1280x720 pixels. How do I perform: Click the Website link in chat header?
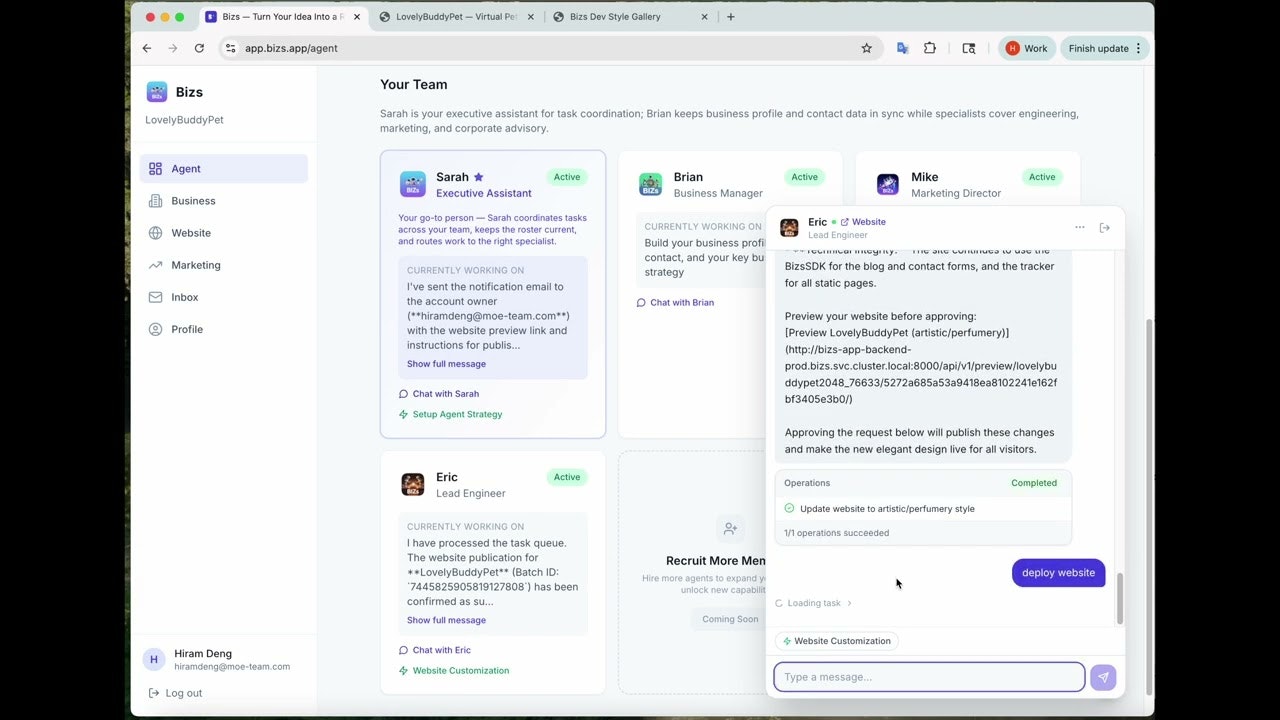863,222
